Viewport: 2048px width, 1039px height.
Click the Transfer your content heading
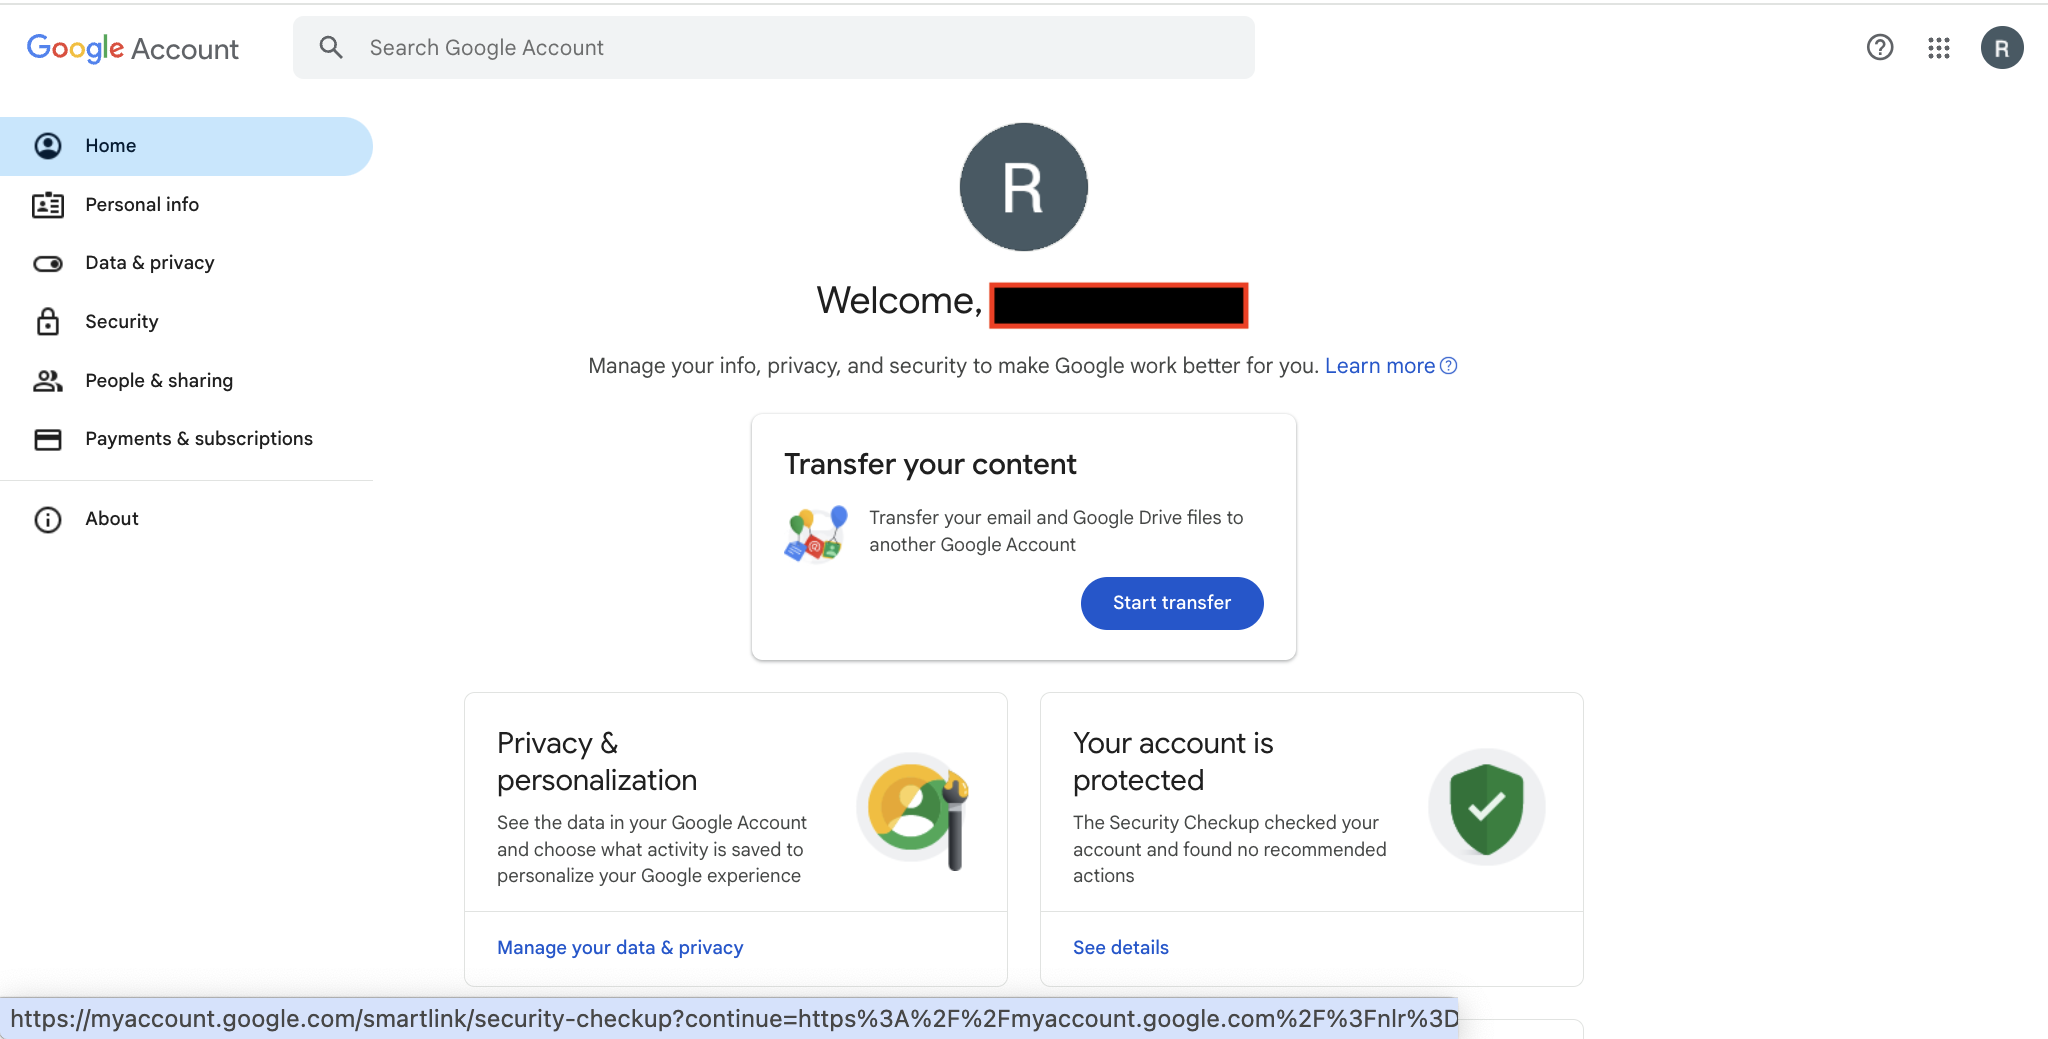pyautogui.click(x=930, y=465)
